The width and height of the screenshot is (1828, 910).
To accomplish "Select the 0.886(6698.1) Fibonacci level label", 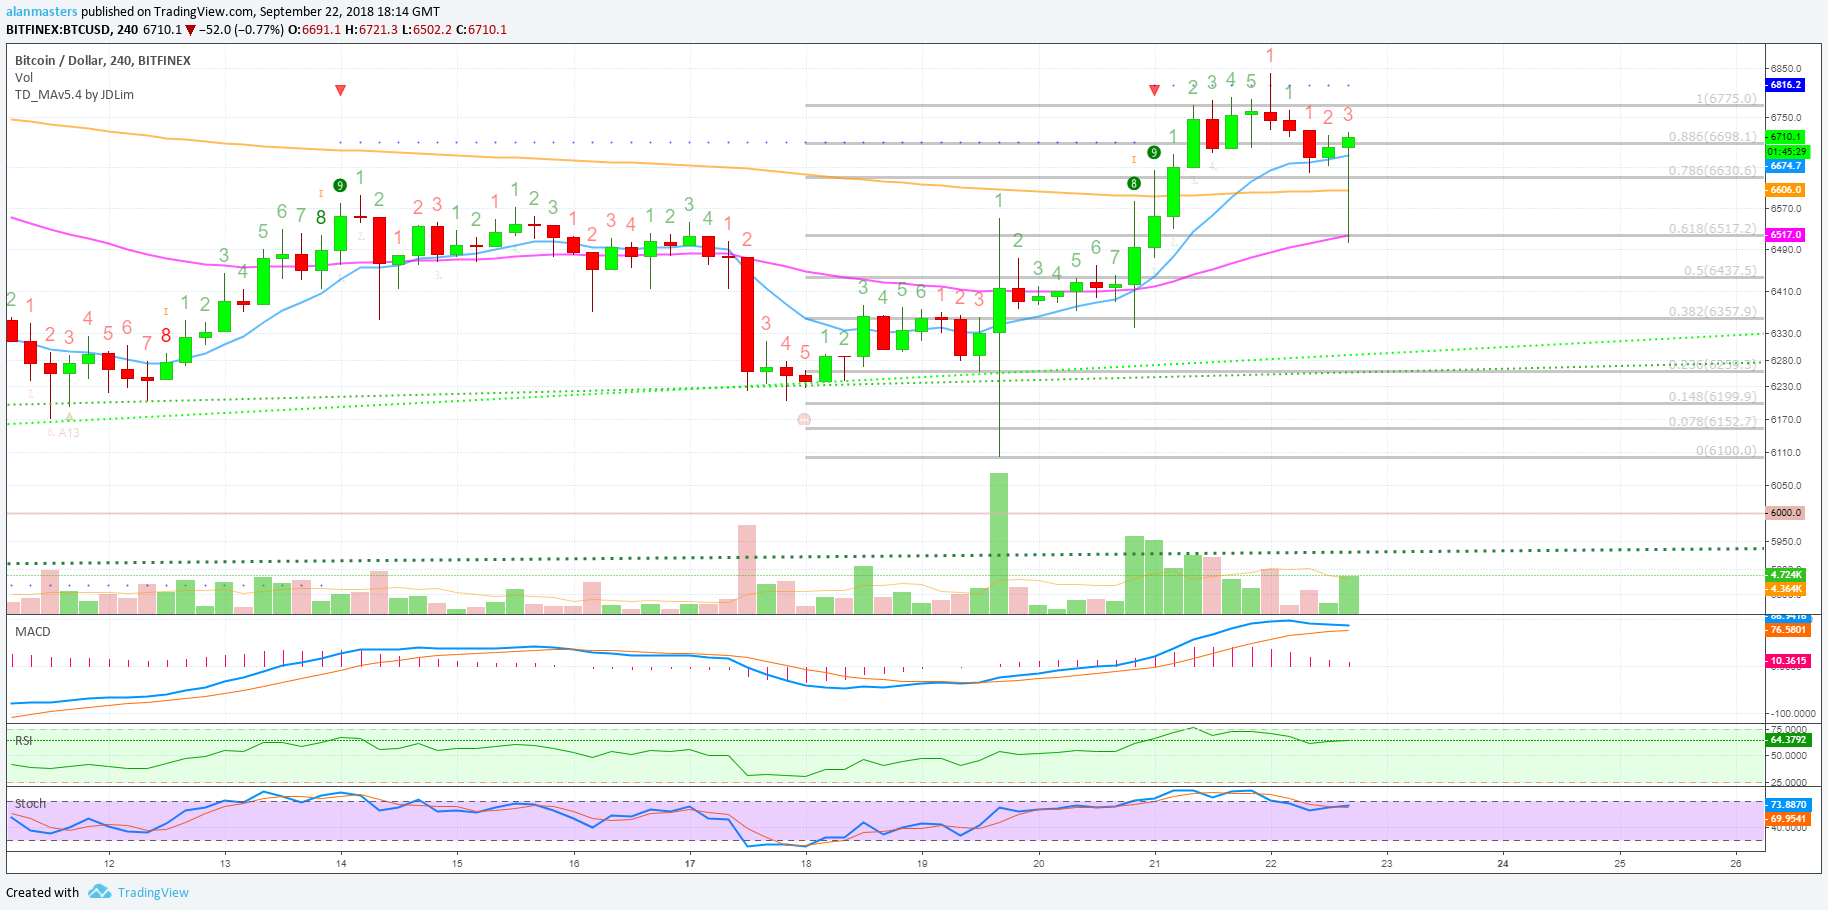I will pyautogui.click(x=1712, y=137).
